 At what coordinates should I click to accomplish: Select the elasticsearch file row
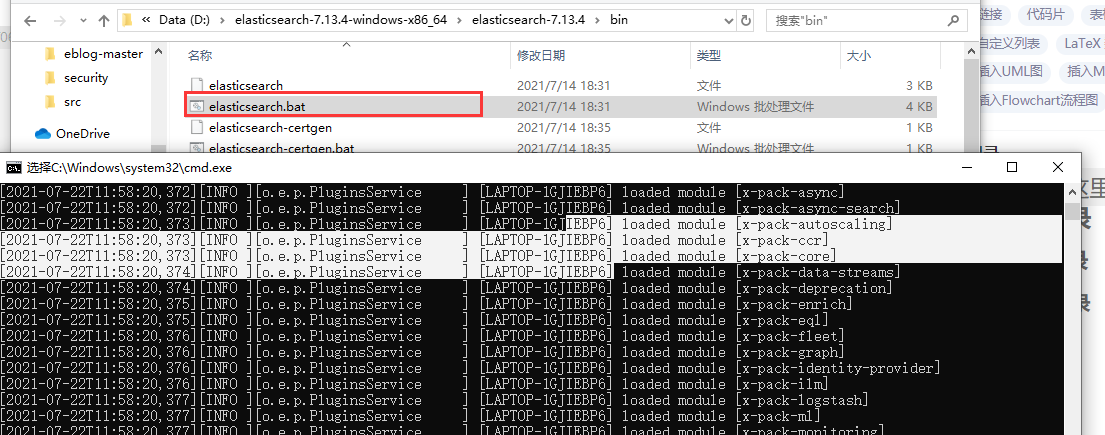point(560,85)
